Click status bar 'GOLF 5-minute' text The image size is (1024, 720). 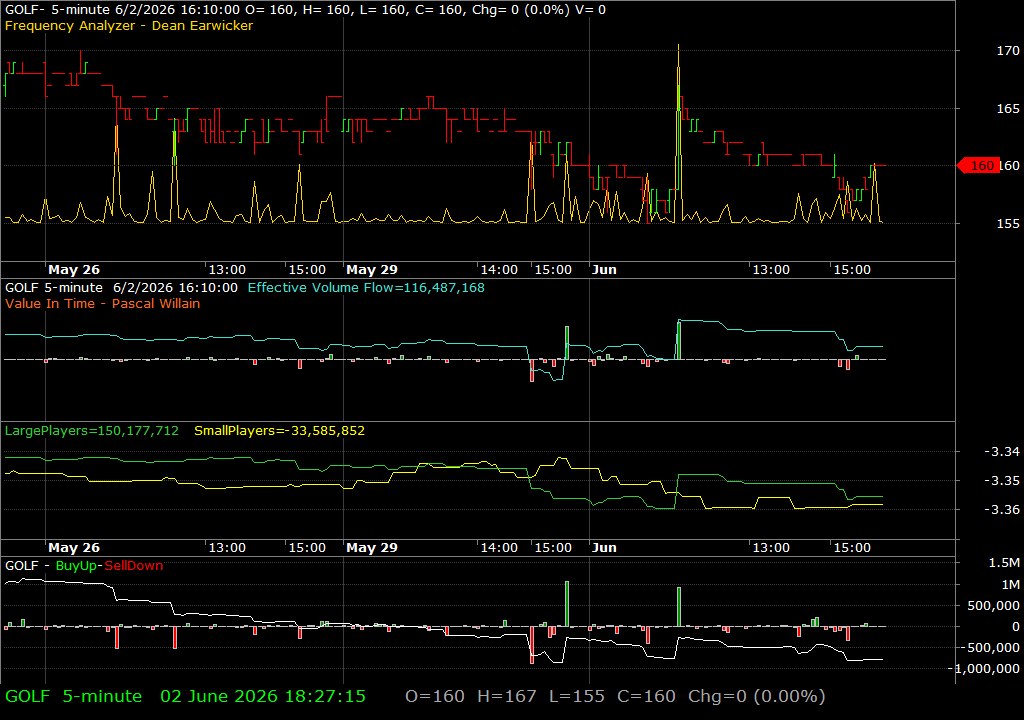coord(74,696)
